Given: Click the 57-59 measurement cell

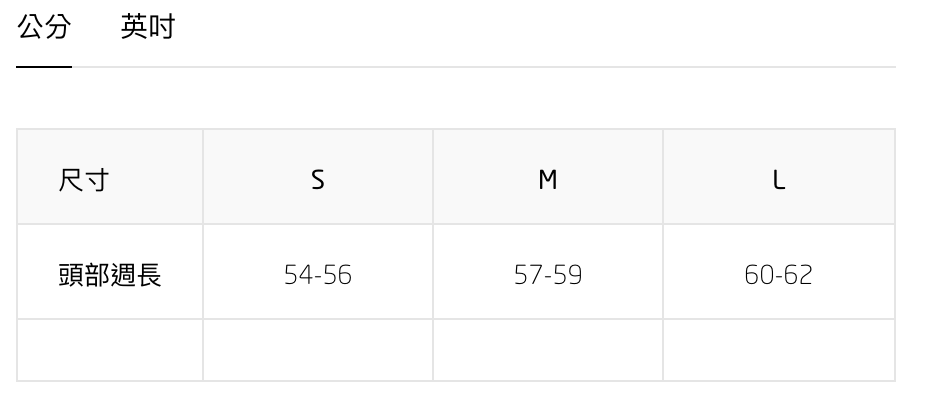Looking at the screenshot, I should coord(548,275).
